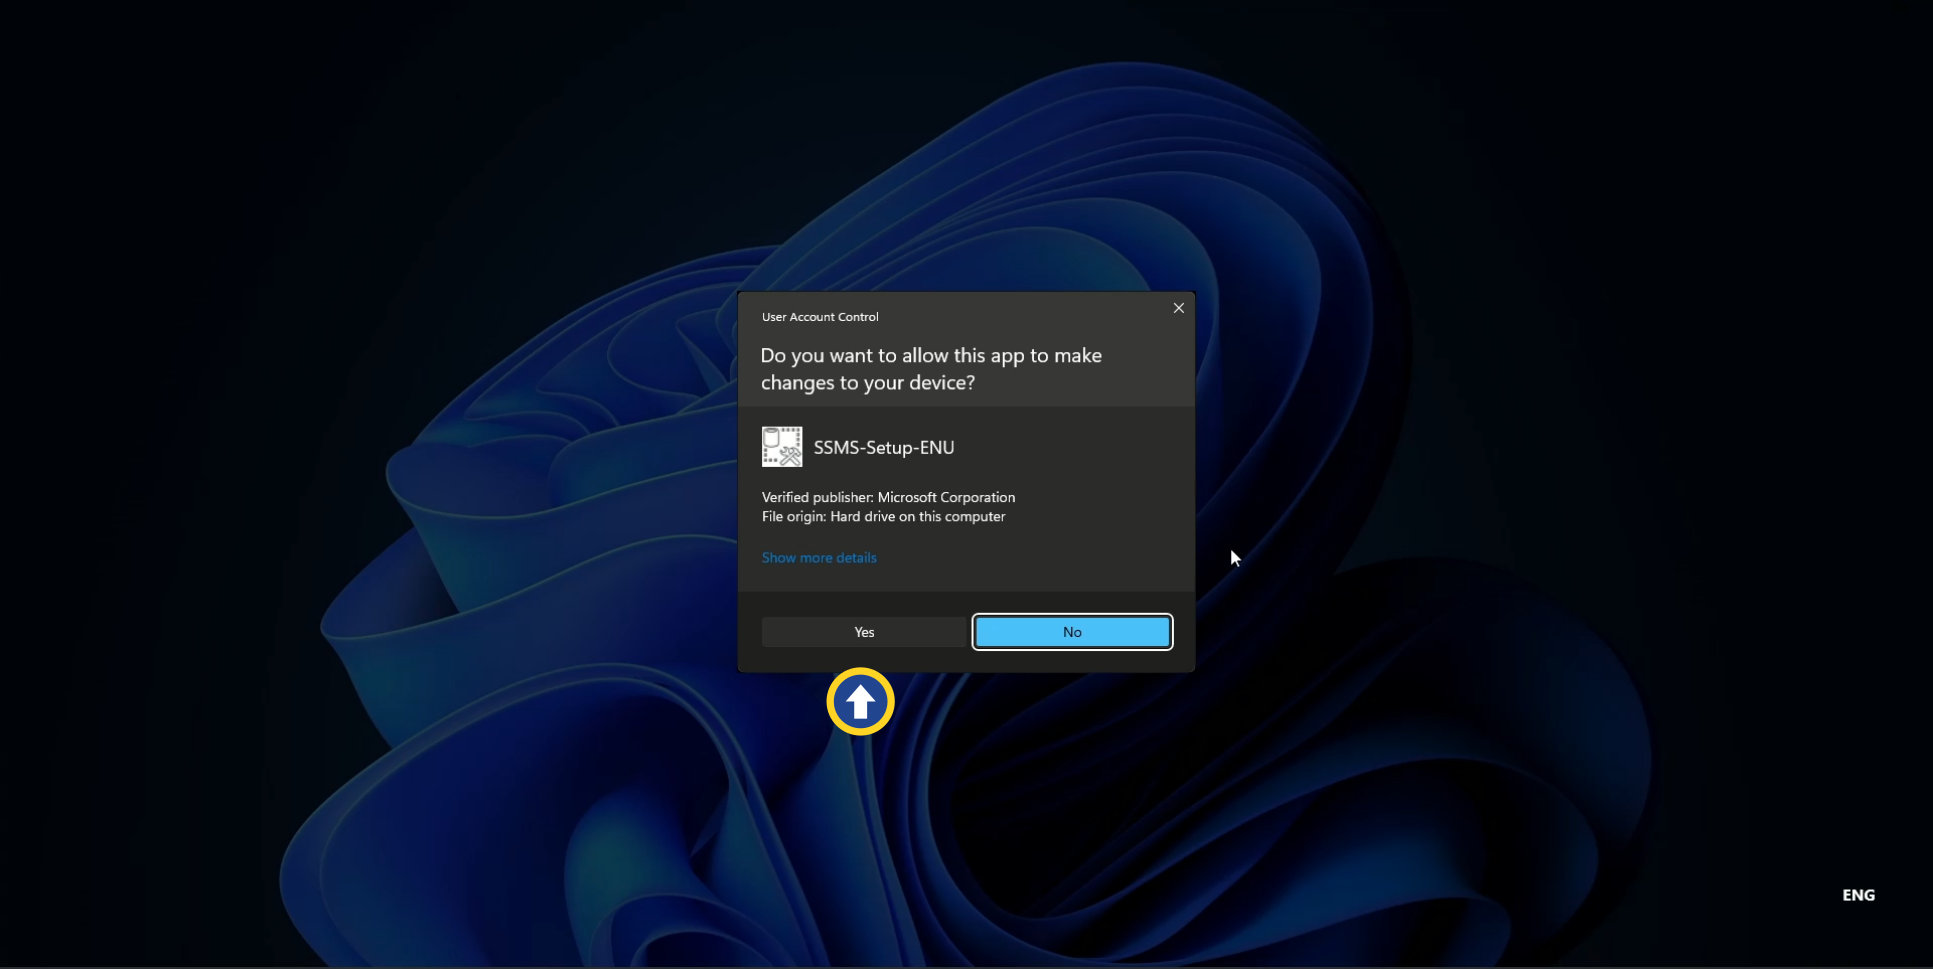Click the SSMS-Setup-ENU installer icon
Screen dimensions: 1933x969
[x=782, y=447]
